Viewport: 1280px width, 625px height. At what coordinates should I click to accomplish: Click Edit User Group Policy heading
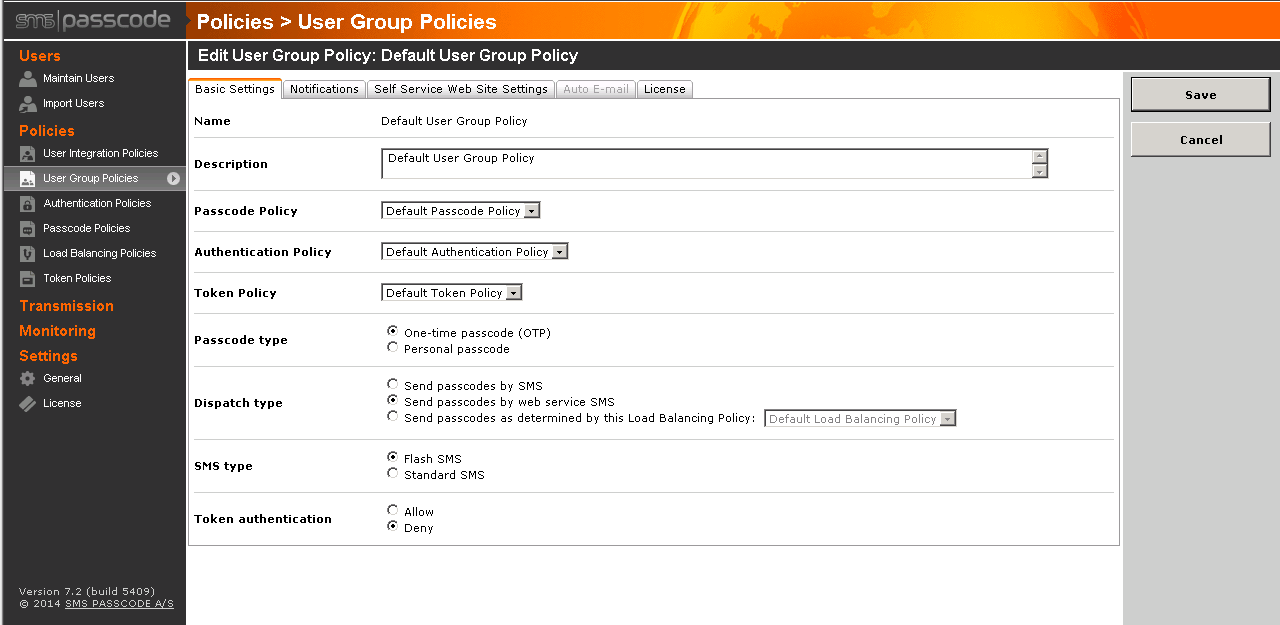coord(388,56)
